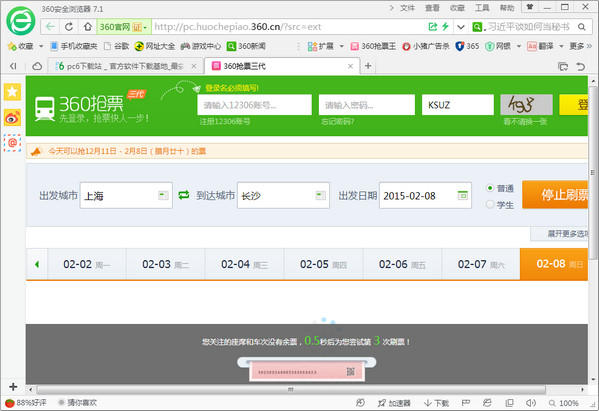This screenshot has width=599, height=411.
Task: Click the captcha image to refresh
Action: pos(526,105)
